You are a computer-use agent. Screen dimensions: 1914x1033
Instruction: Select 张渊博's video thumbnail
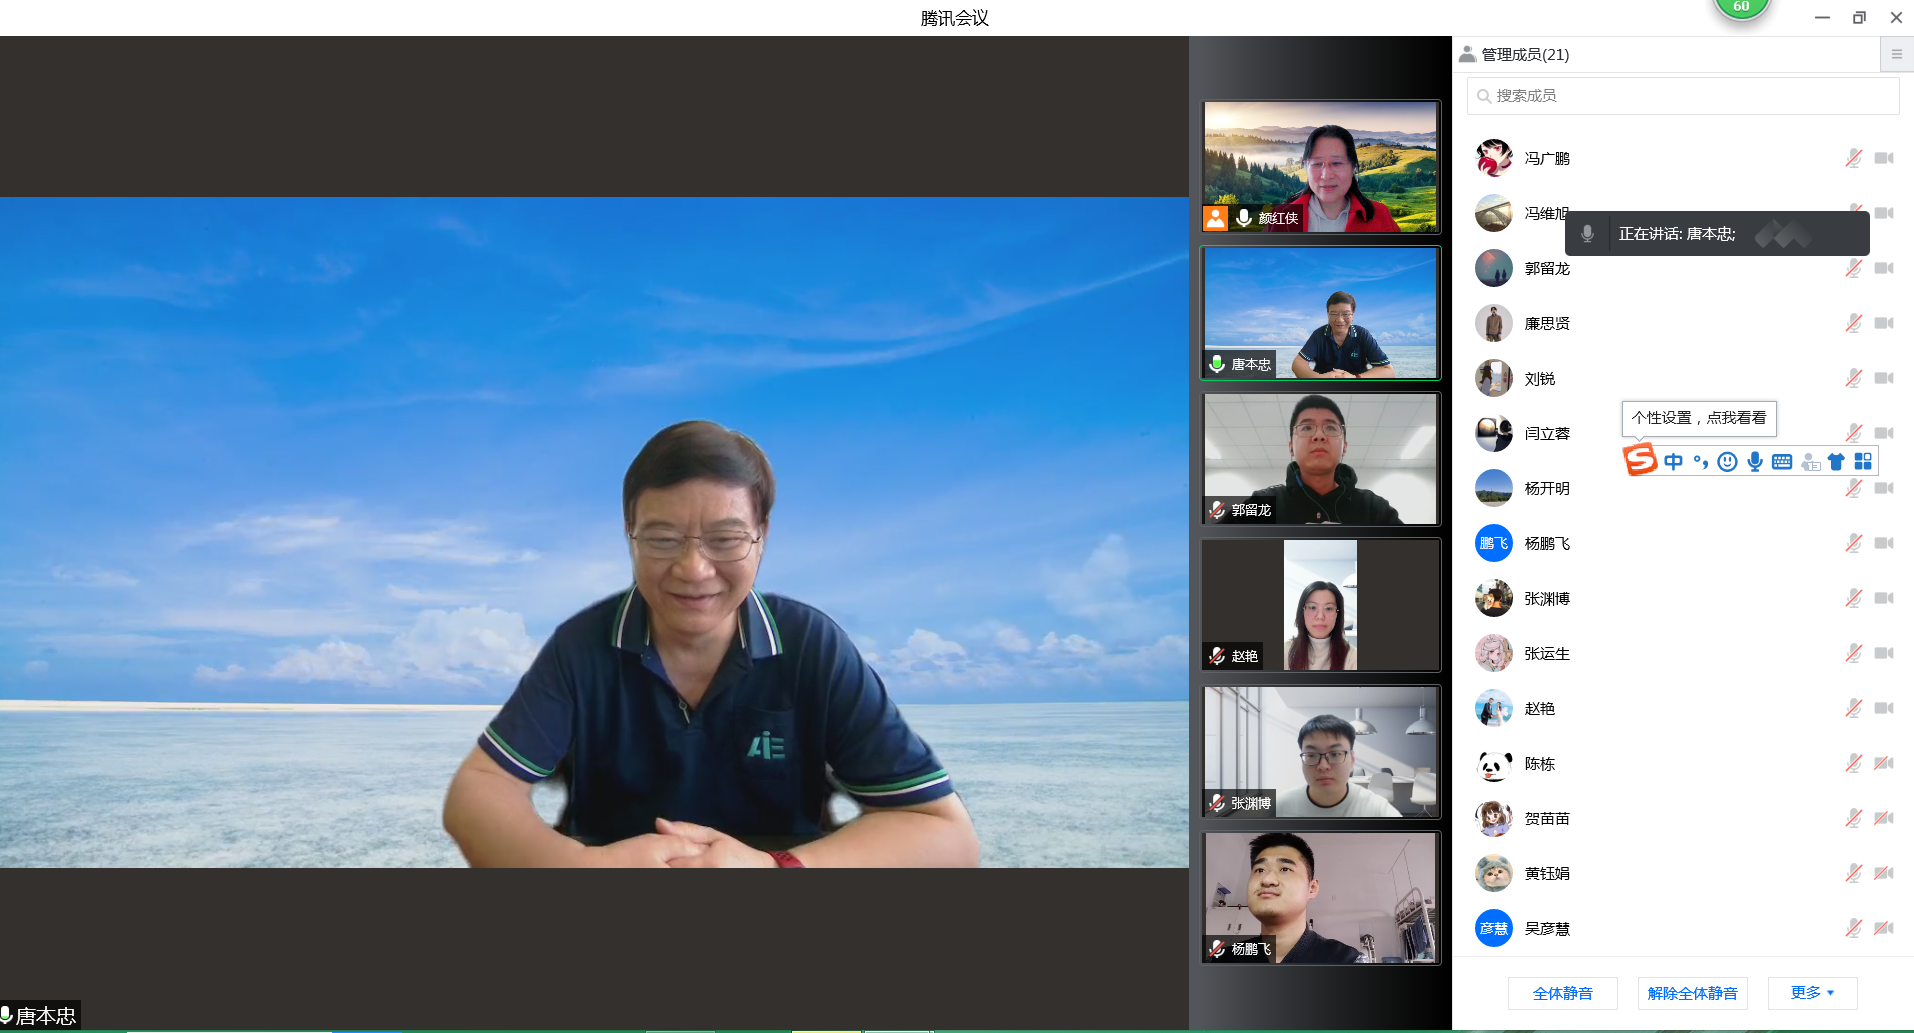1321,752
